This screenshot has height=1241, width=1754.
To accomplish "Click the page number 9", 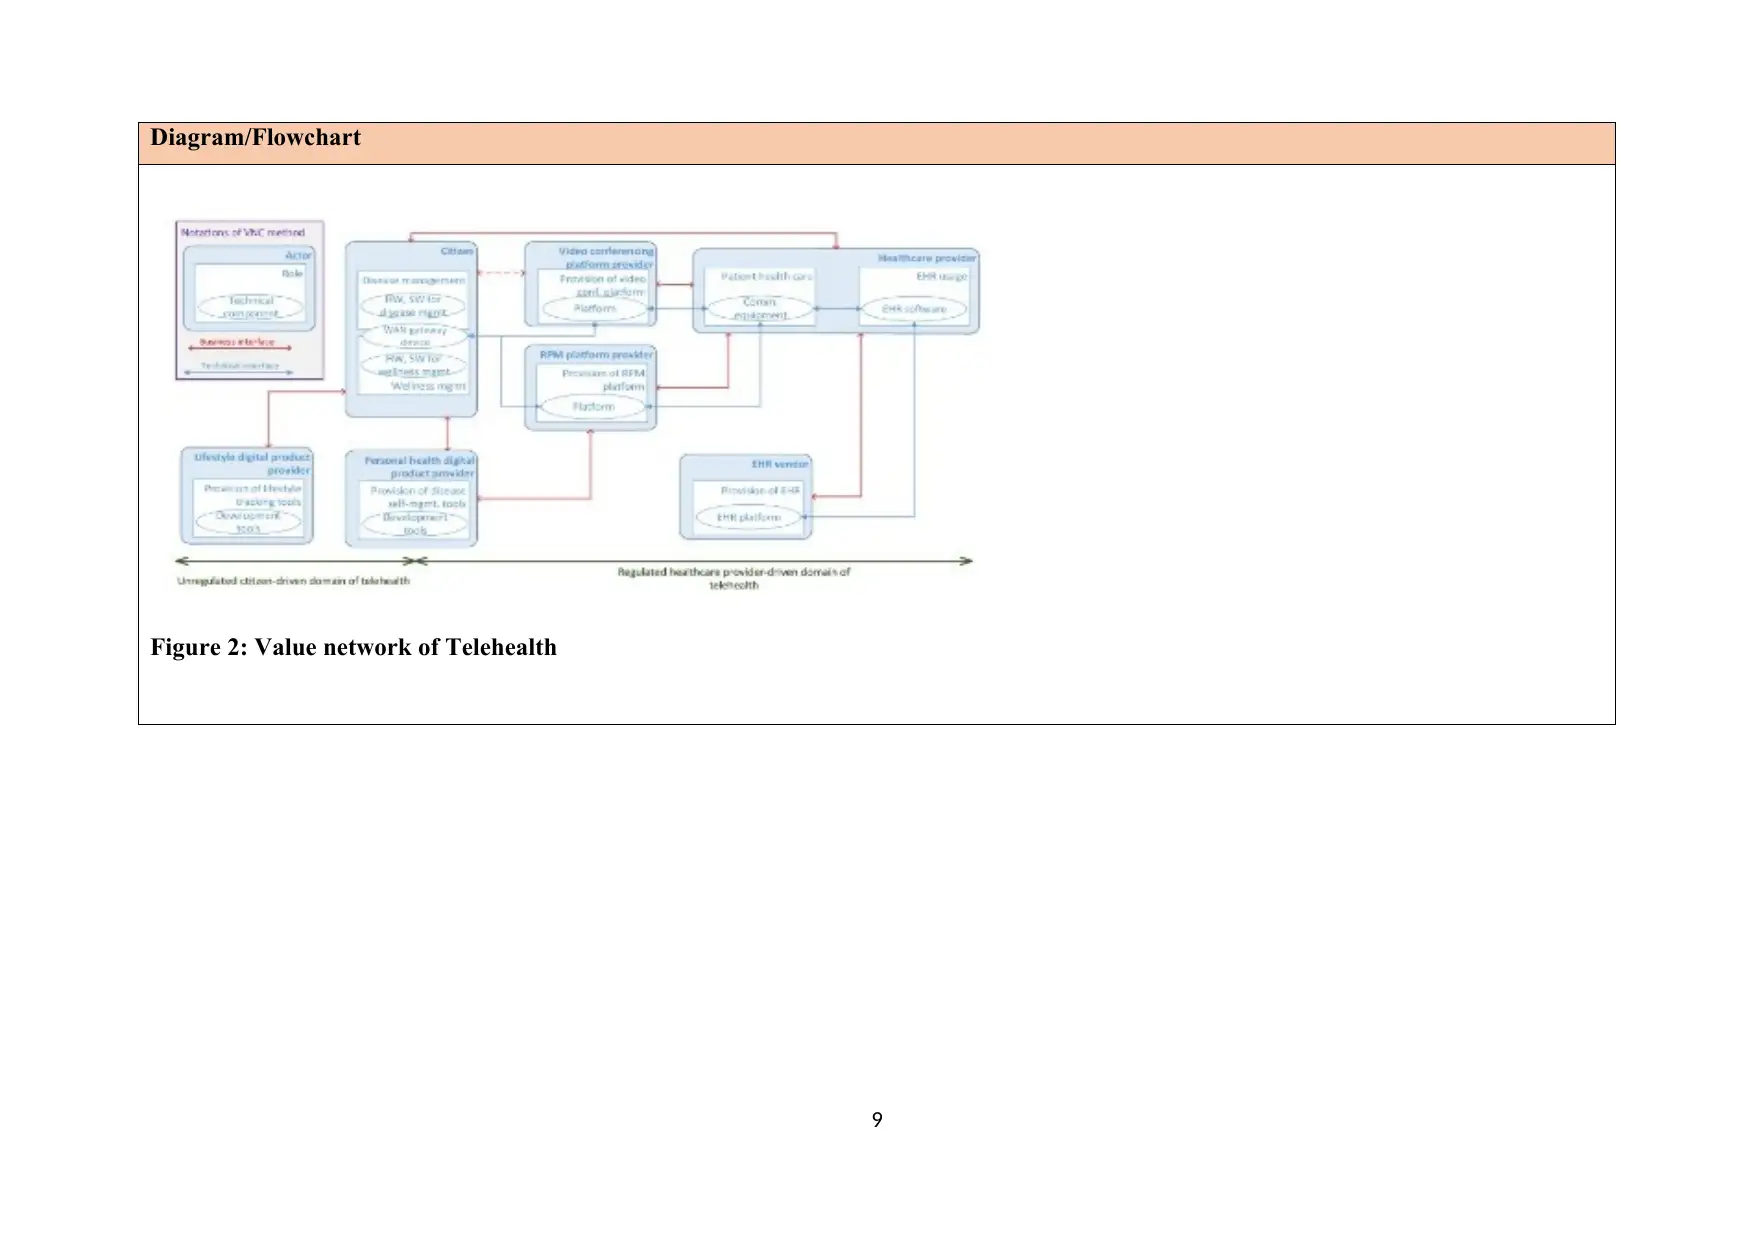I will tap(877, 1120).
